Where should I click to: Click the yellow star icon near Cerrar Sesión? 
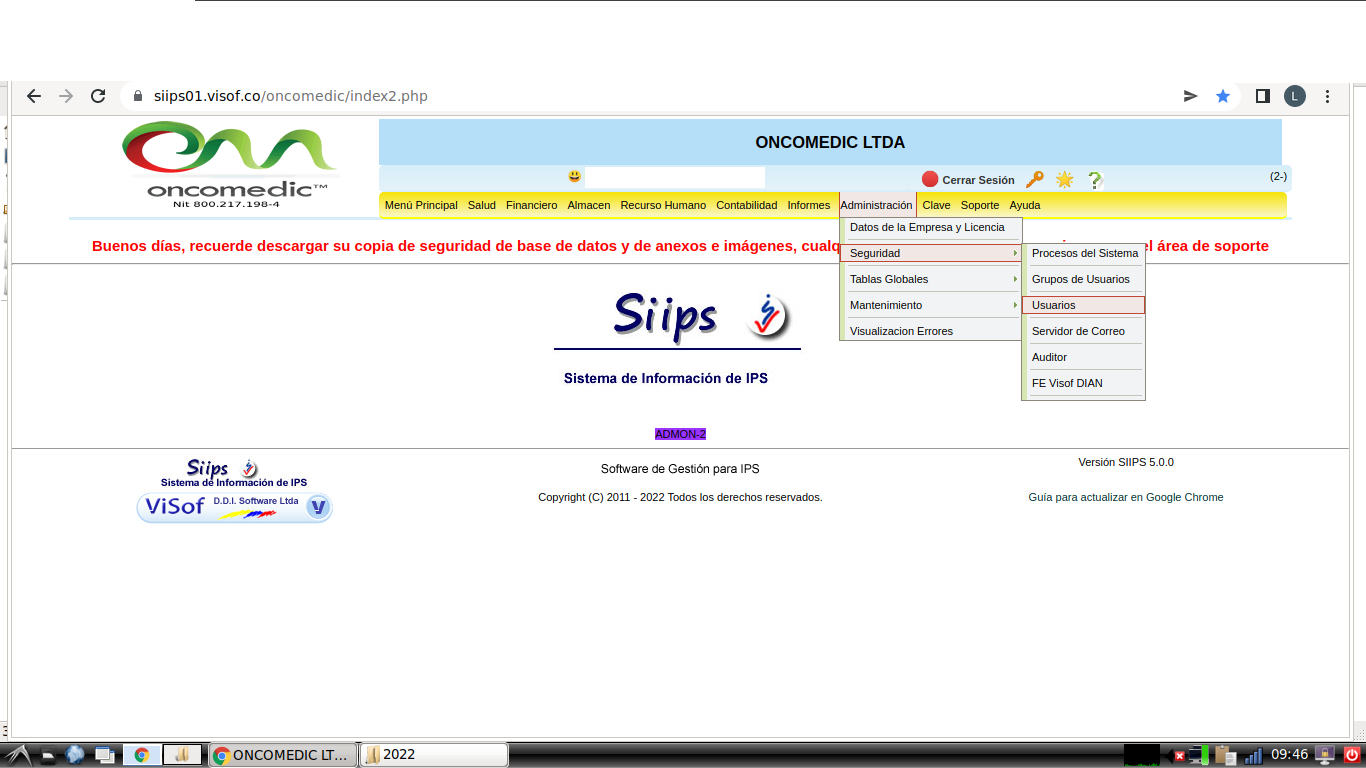[x=1064, y=179]
